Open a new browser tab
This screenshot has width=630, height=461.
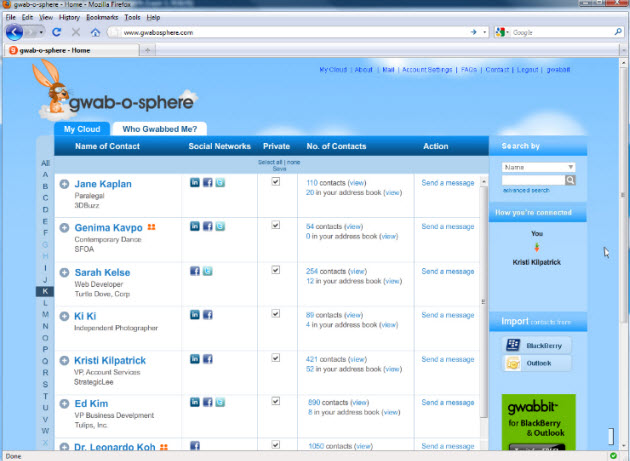coord(147,50)
